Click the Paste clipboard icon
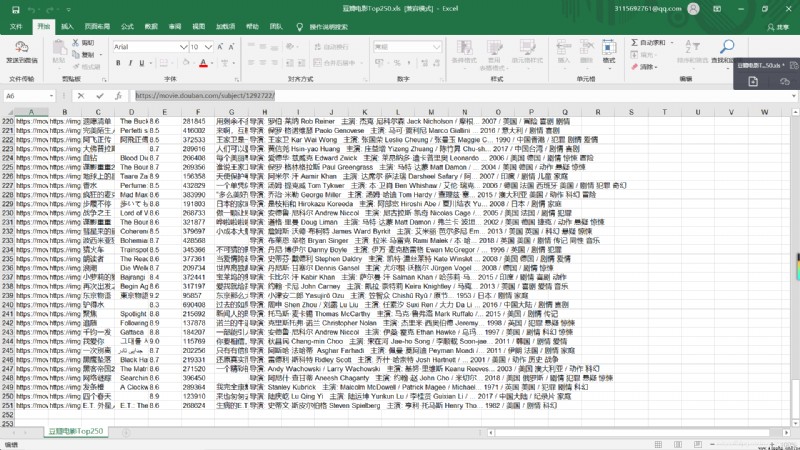Viewport: 800px width, 450px height. [x=59, y=48]
